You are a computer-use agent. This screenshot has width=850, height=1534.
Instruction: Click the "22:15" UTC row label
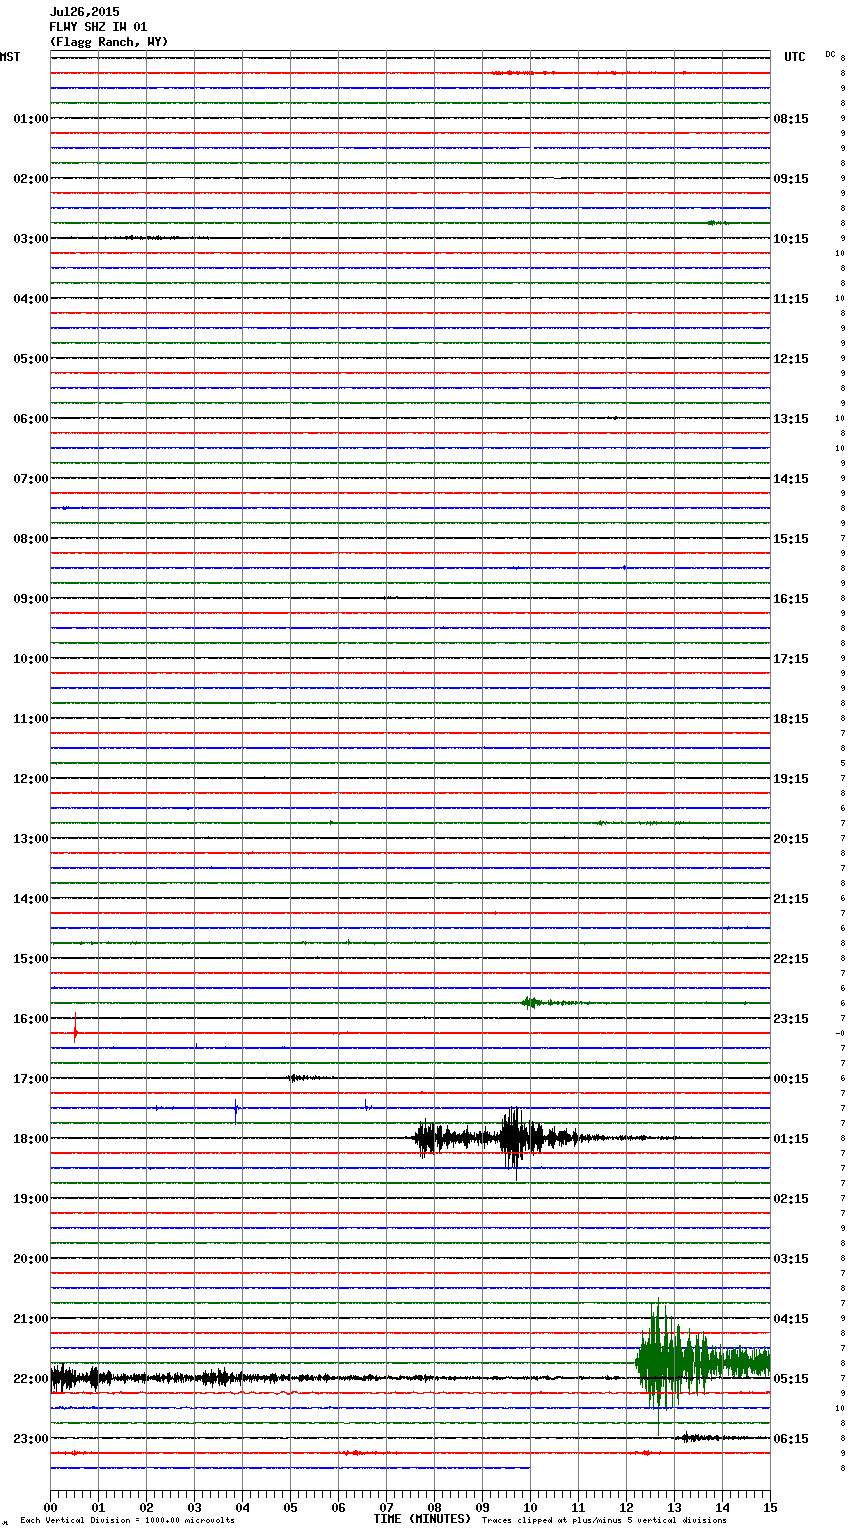pyautogui.click(x=791, y=959)
